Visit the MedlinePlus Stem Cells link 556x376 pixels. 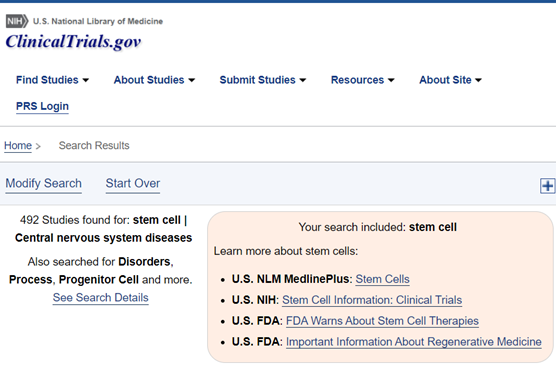click(383, 280)
